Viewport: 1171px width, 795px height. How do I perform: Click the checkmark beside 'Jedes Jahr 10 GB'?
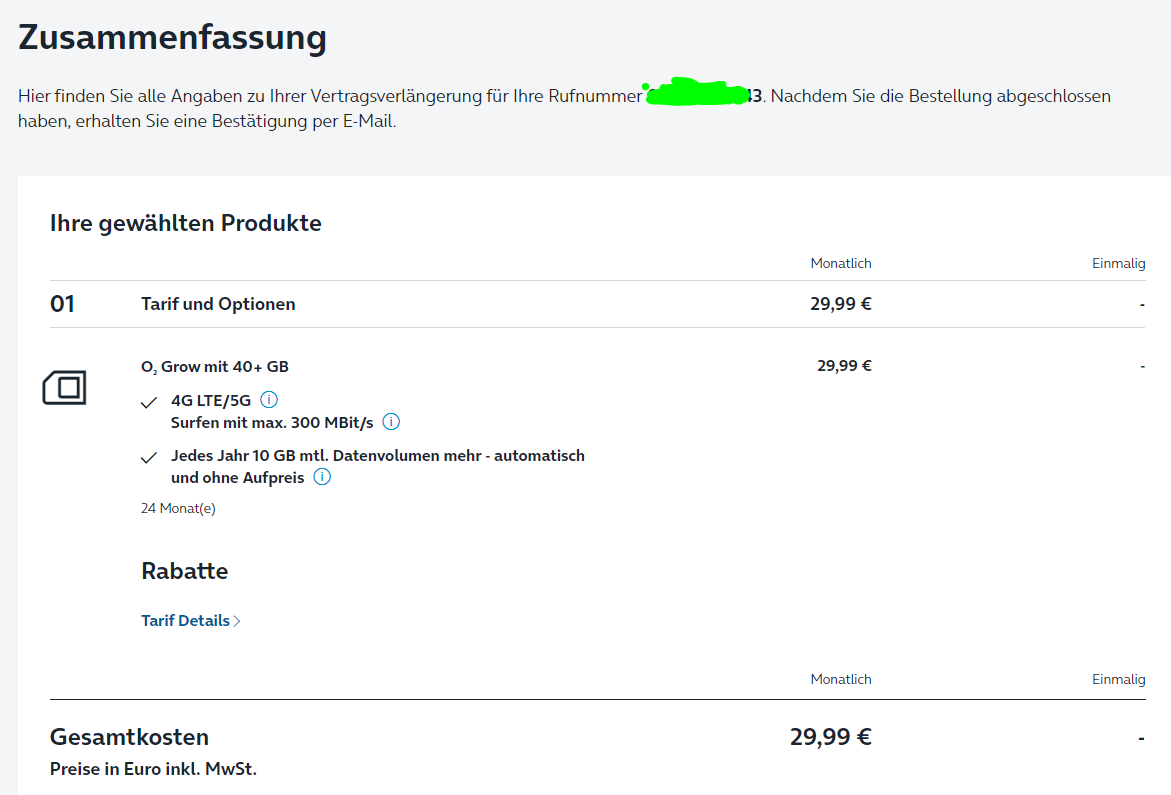149,457
